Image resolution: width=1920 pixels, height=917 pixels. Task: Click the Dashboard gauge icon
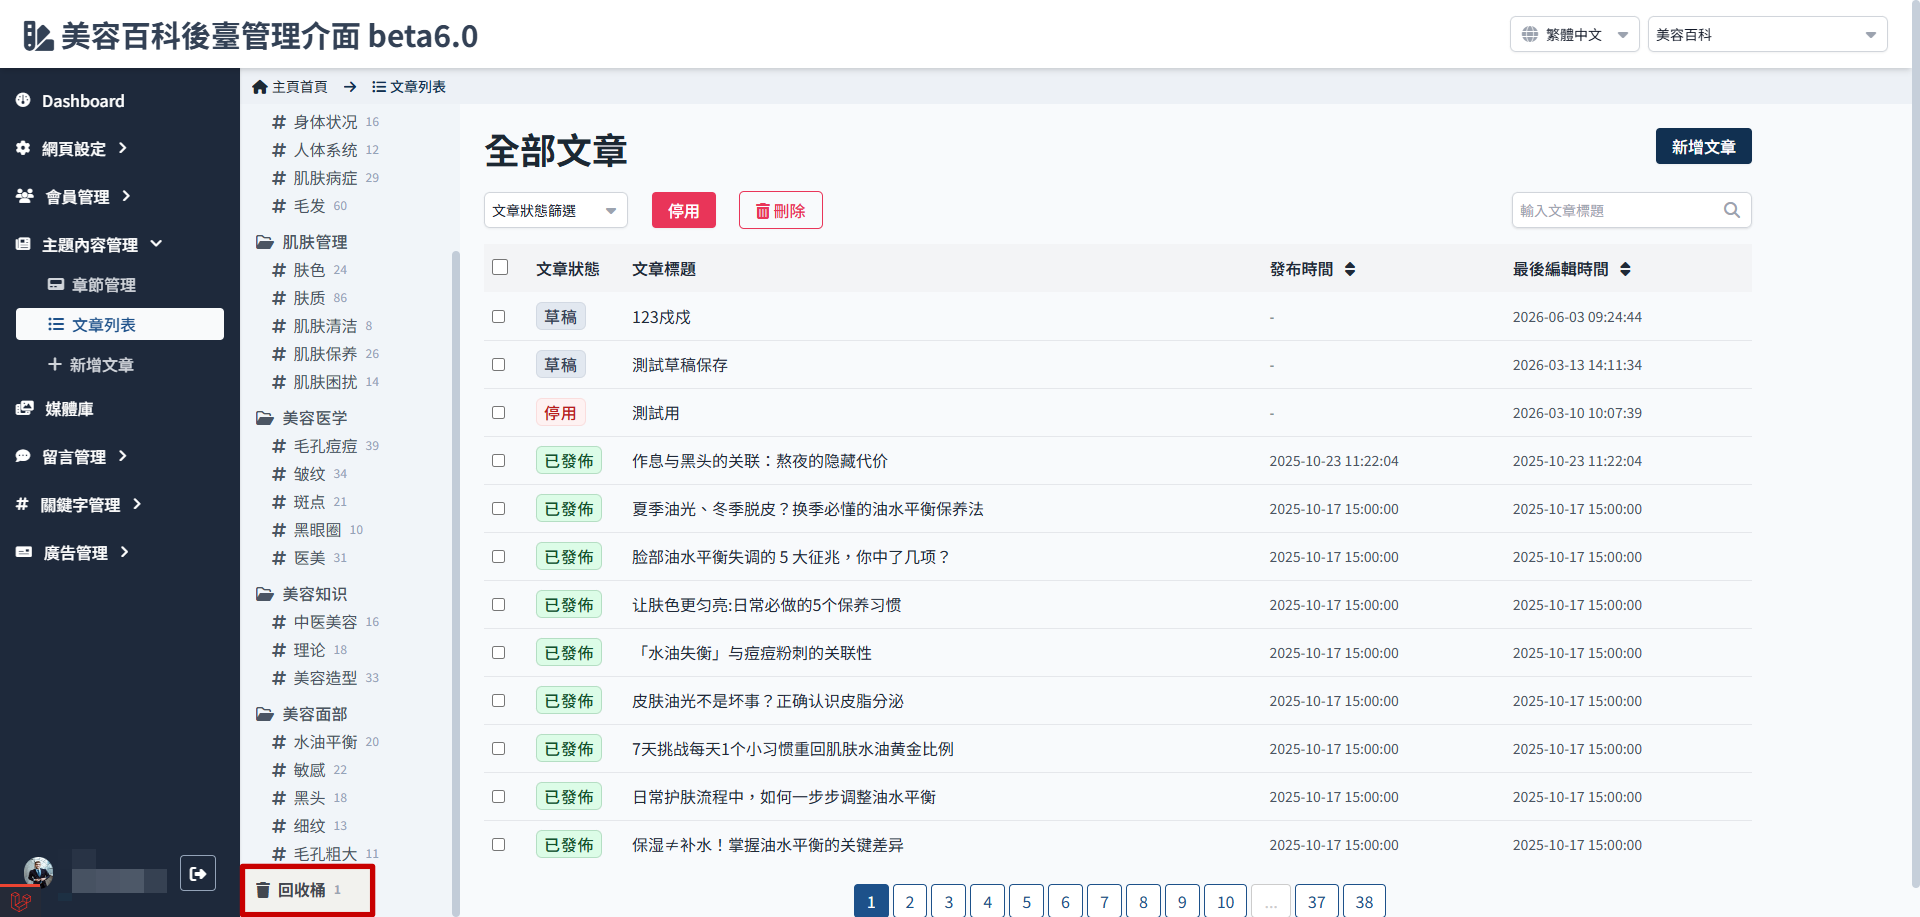[x=23, y=100]
